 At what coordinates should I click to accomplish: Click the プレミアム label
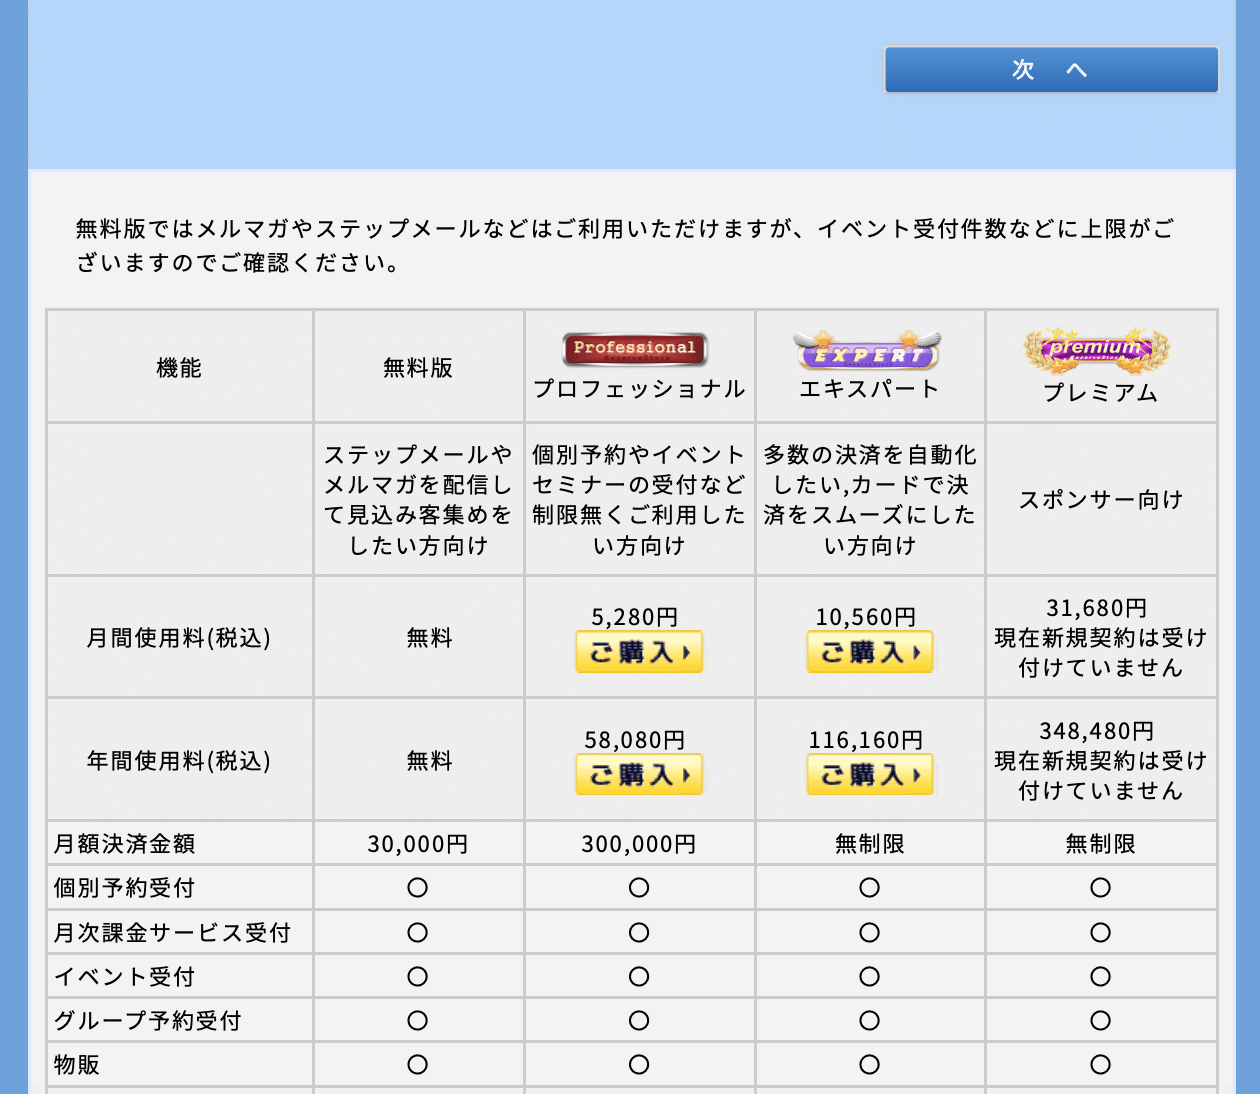point(1101,393)
